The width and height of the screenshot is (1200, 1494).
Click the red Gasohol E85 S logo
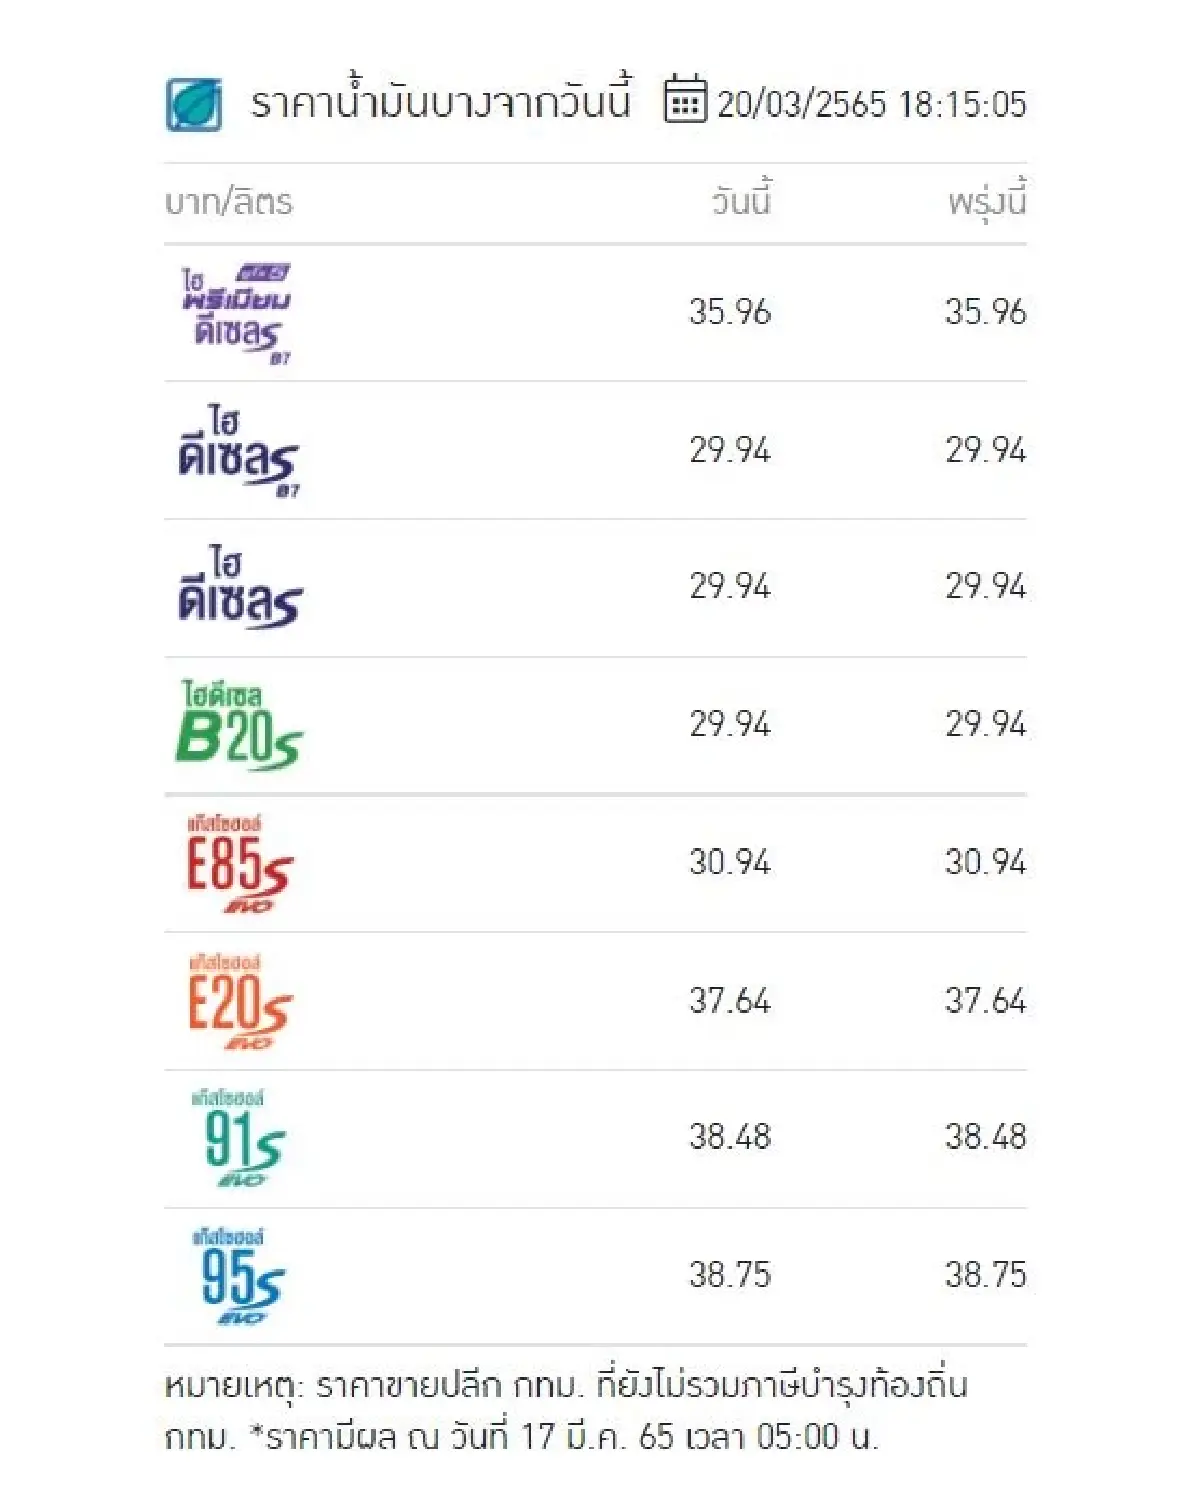238,865
